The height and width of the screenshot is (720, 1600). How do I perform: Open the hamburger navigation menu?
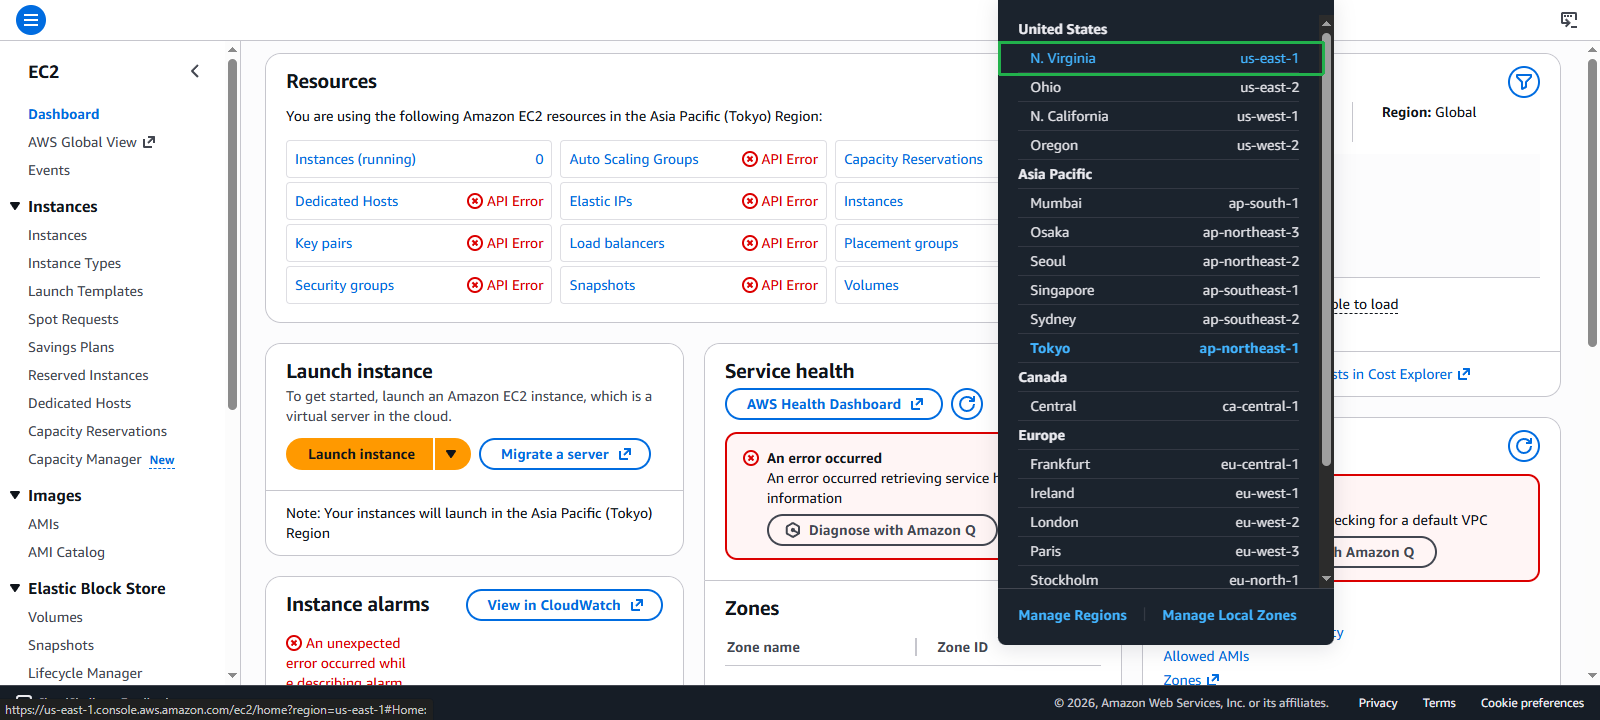pos(31,19)
